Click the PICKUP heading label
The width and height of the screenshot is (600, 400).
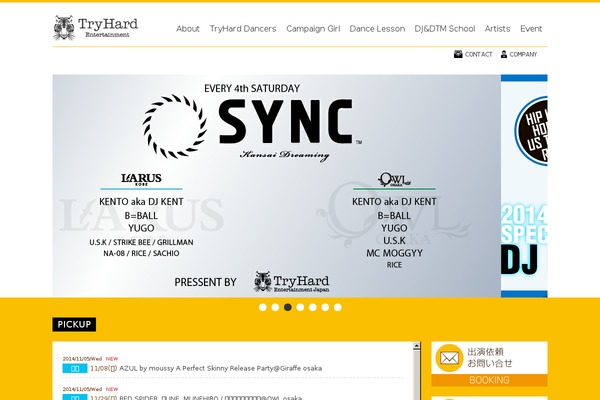click(74, 324)
